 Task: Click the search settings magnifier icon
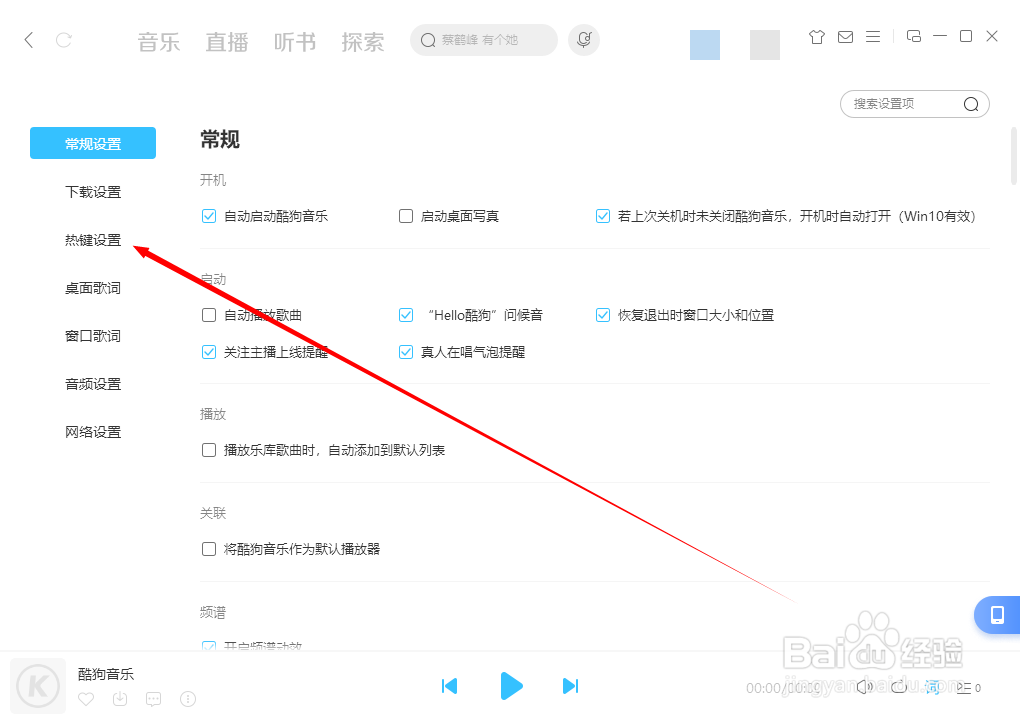tap(971, 104)
